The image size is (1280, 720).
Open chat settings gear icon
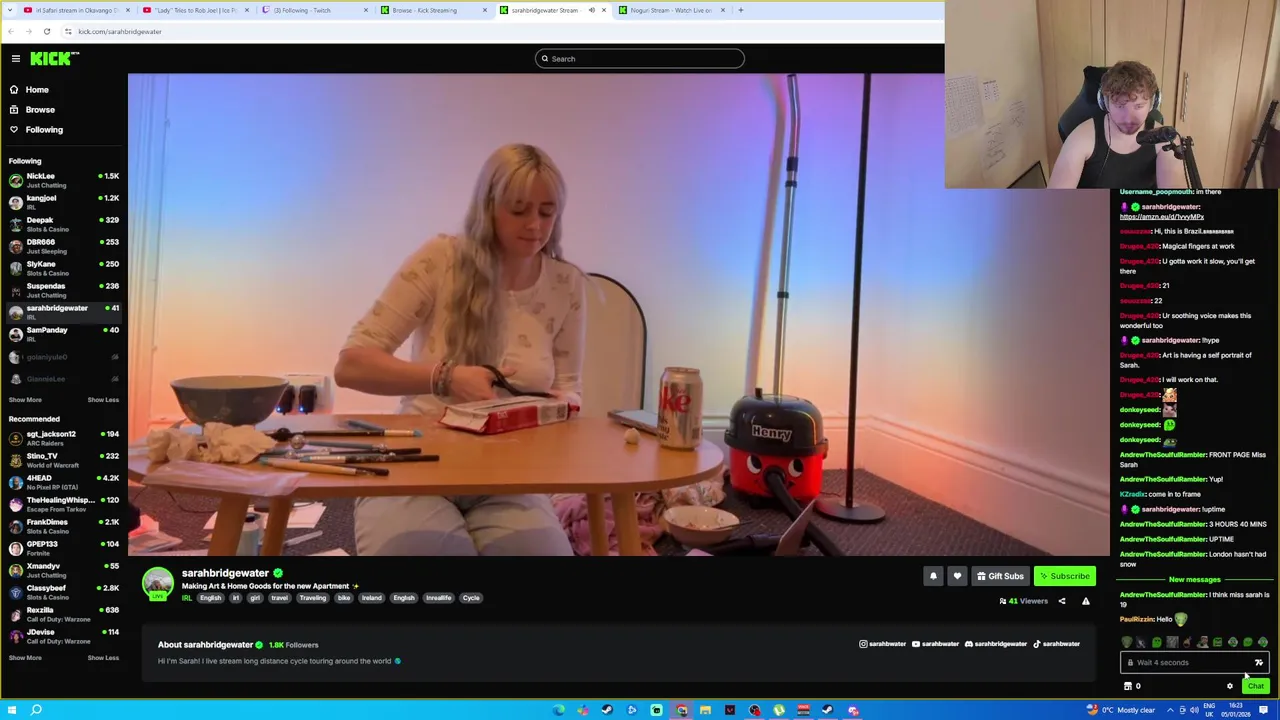(1230, 687)
